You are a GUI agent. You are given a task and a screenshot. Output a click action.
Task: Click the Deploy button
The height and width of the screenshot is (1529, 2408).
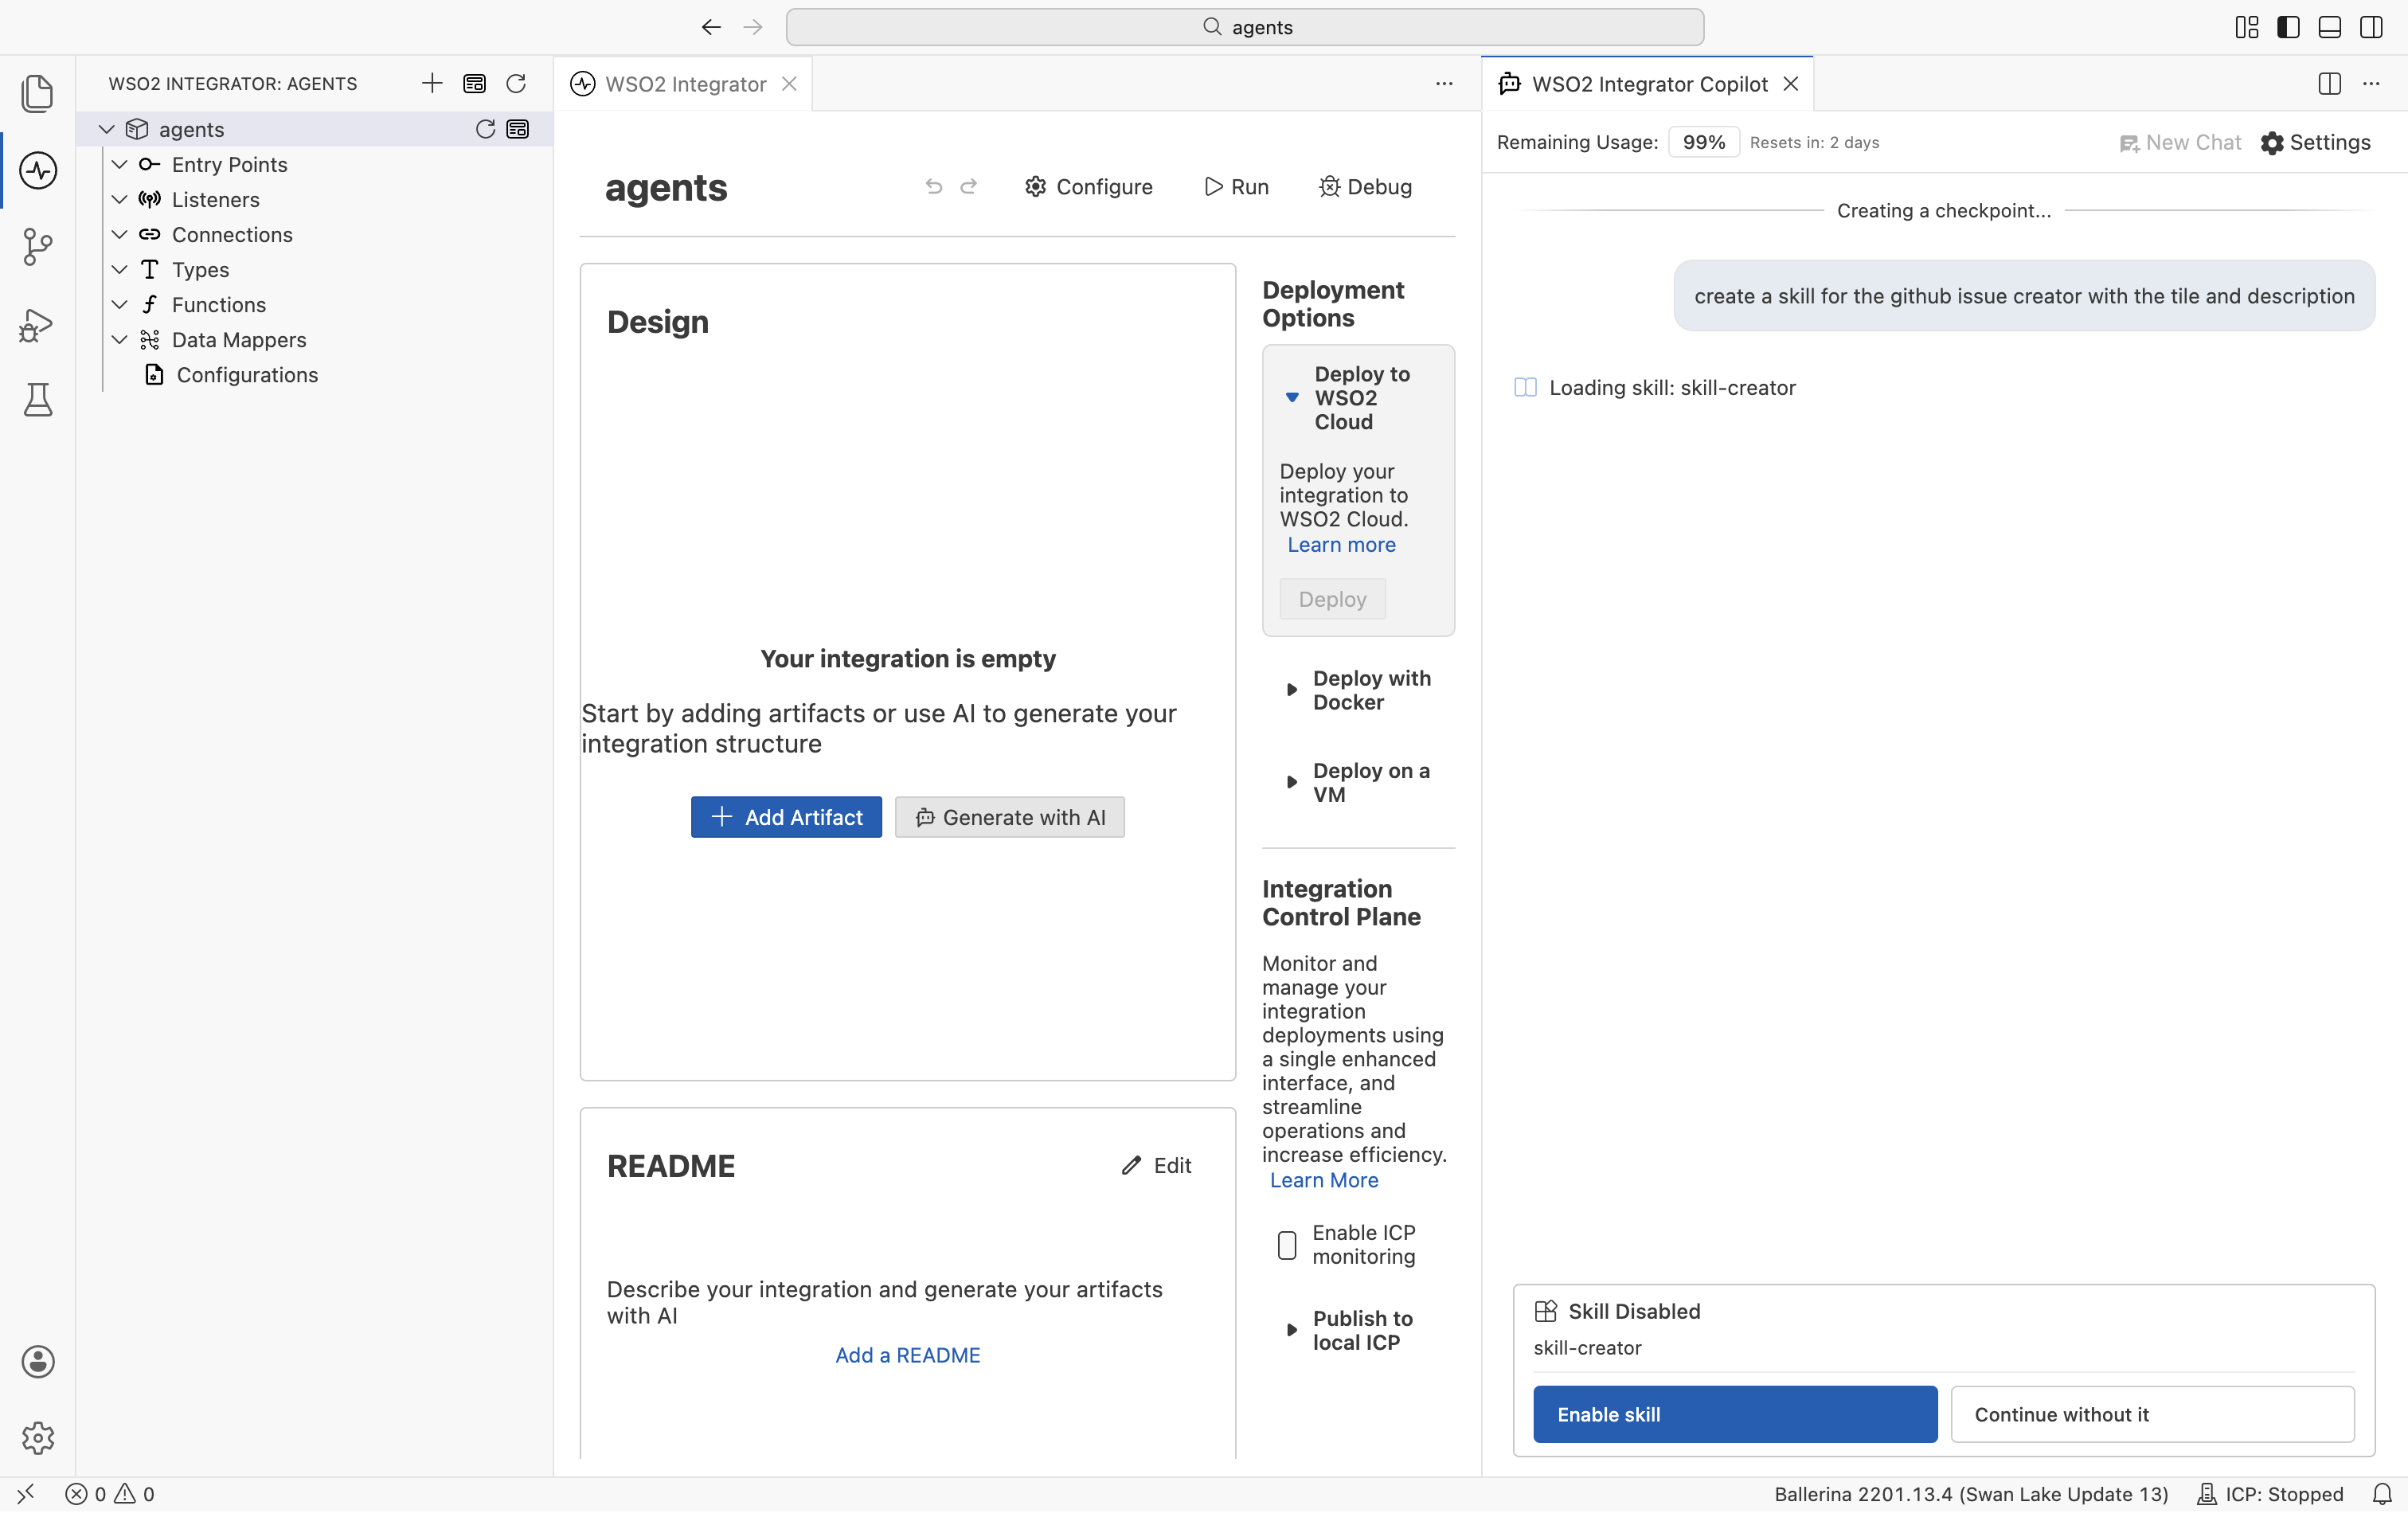(x=1332, y=599)
